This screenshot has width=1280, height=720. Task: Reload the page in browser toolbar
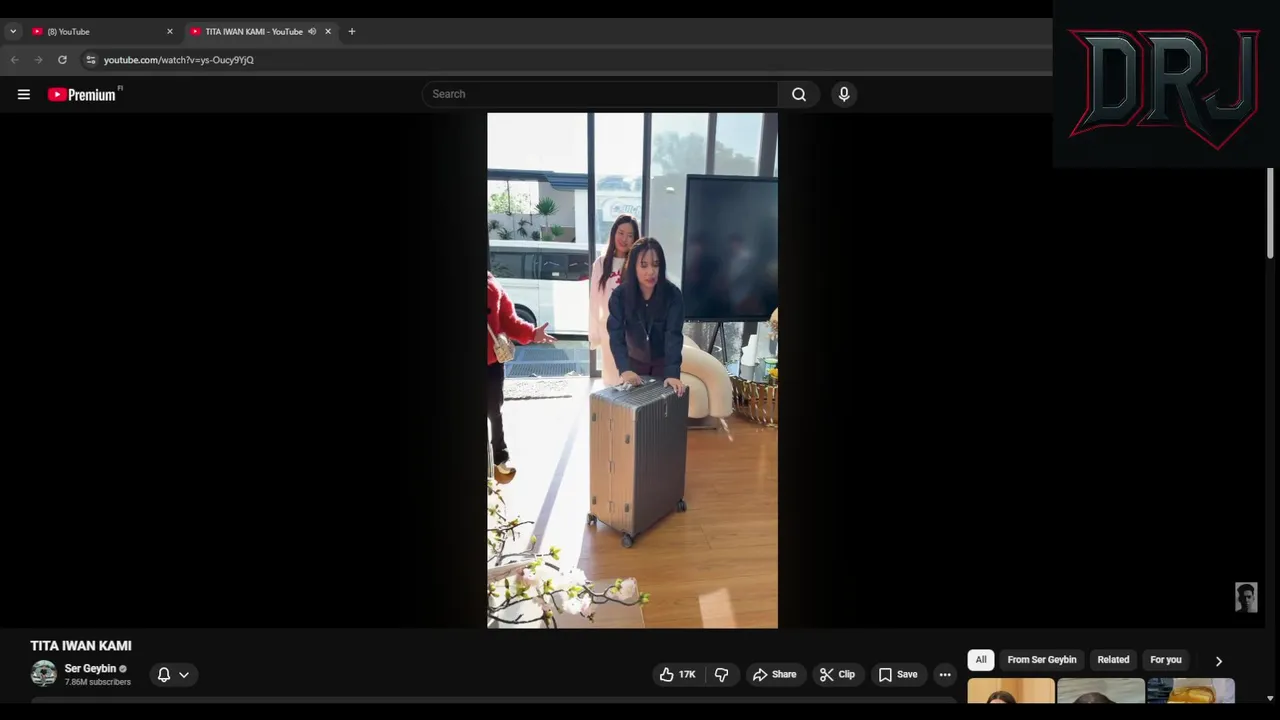pyautogui.click(x=62, y=60)
